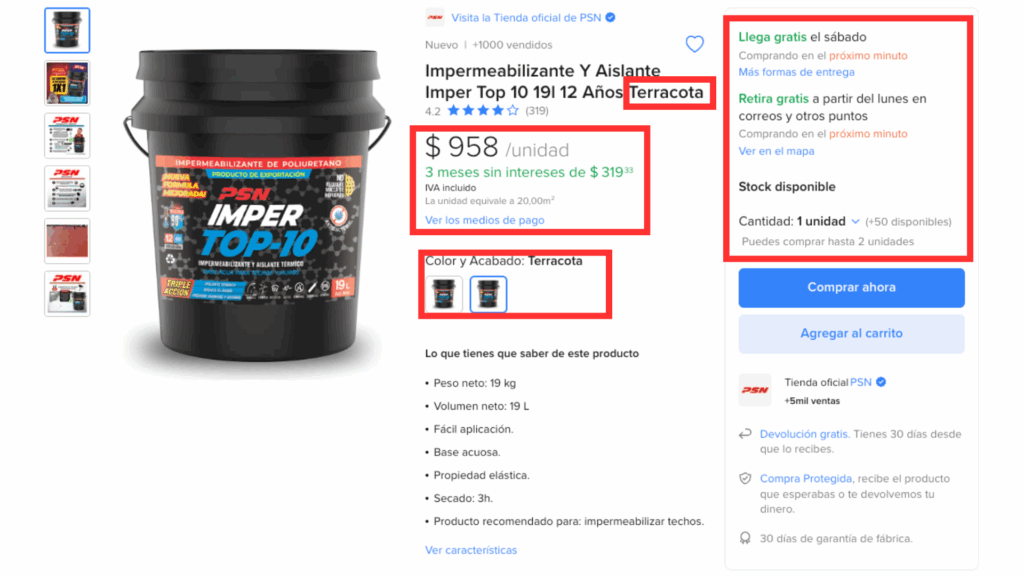
Task: Open Ver en el mapa link
Action: coord(776,151)
